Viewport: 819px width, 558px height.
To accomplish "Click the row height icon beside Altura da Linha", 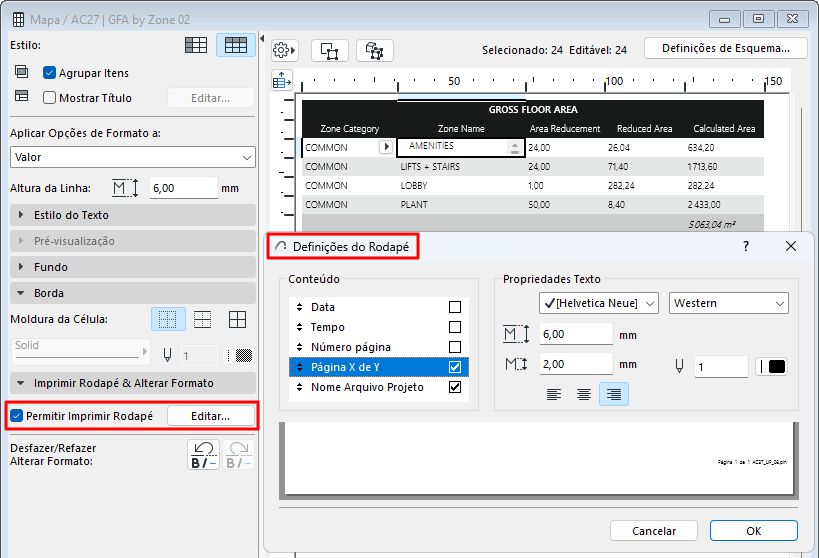I will point(125,188).
